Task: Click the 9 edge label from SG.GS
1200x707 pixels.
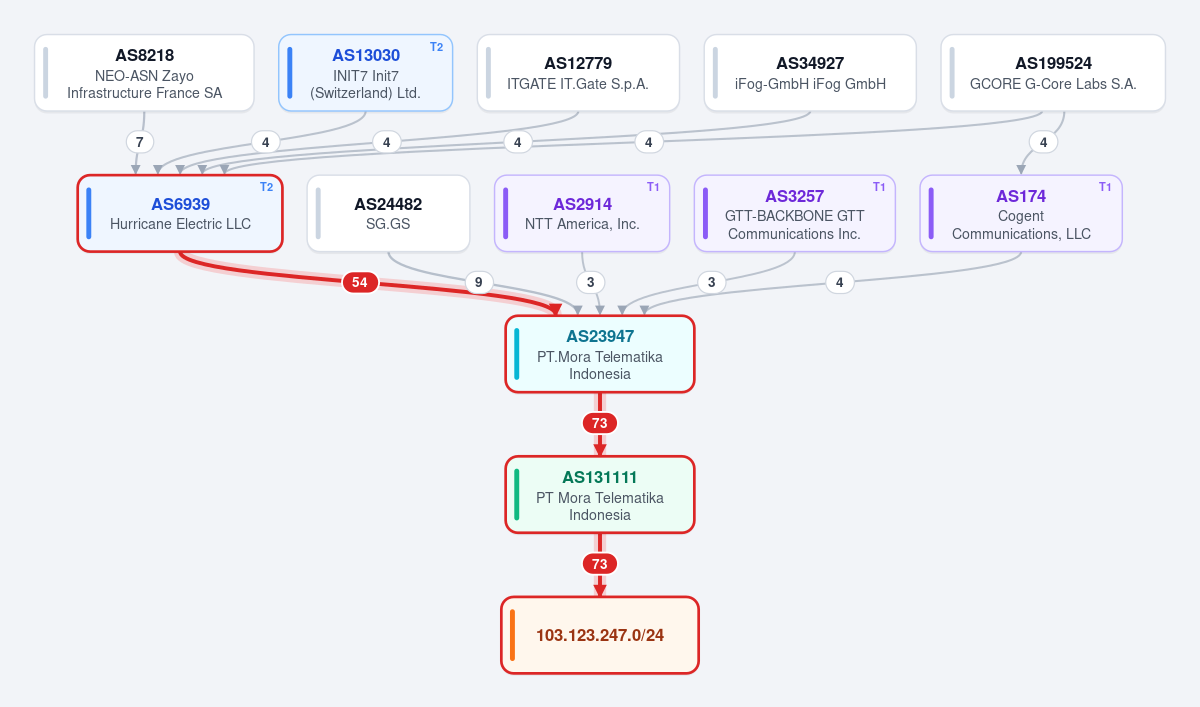Action: pos(478,282)
